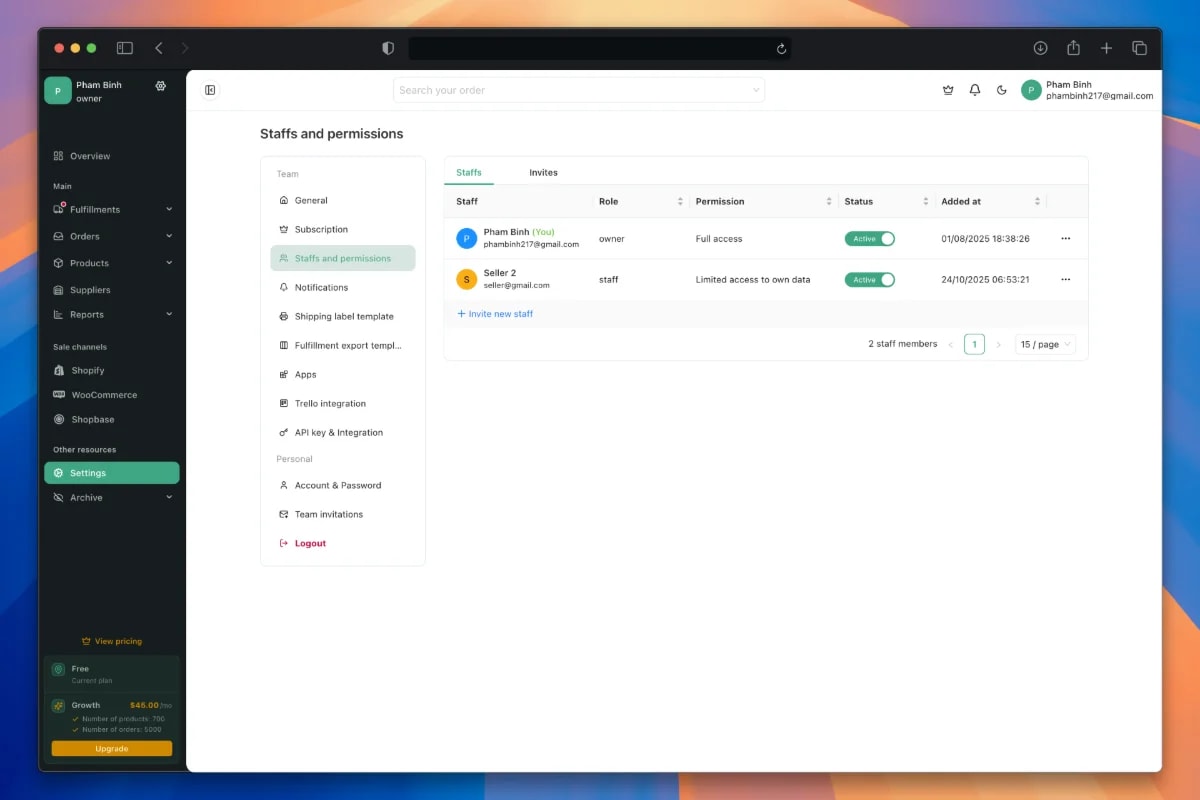Toggle dark mode with the moon icon
1200x800 pixels.
(1002, 90)
